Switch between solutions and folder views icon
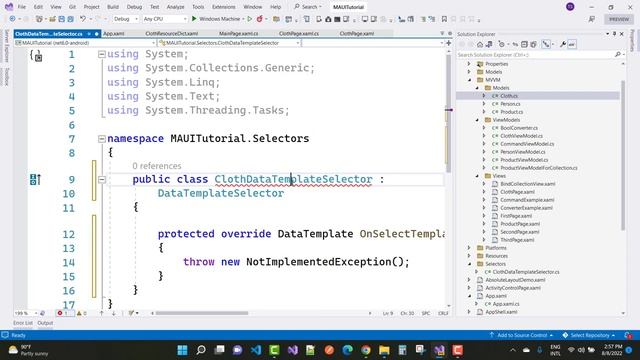 tap(489, 44)
